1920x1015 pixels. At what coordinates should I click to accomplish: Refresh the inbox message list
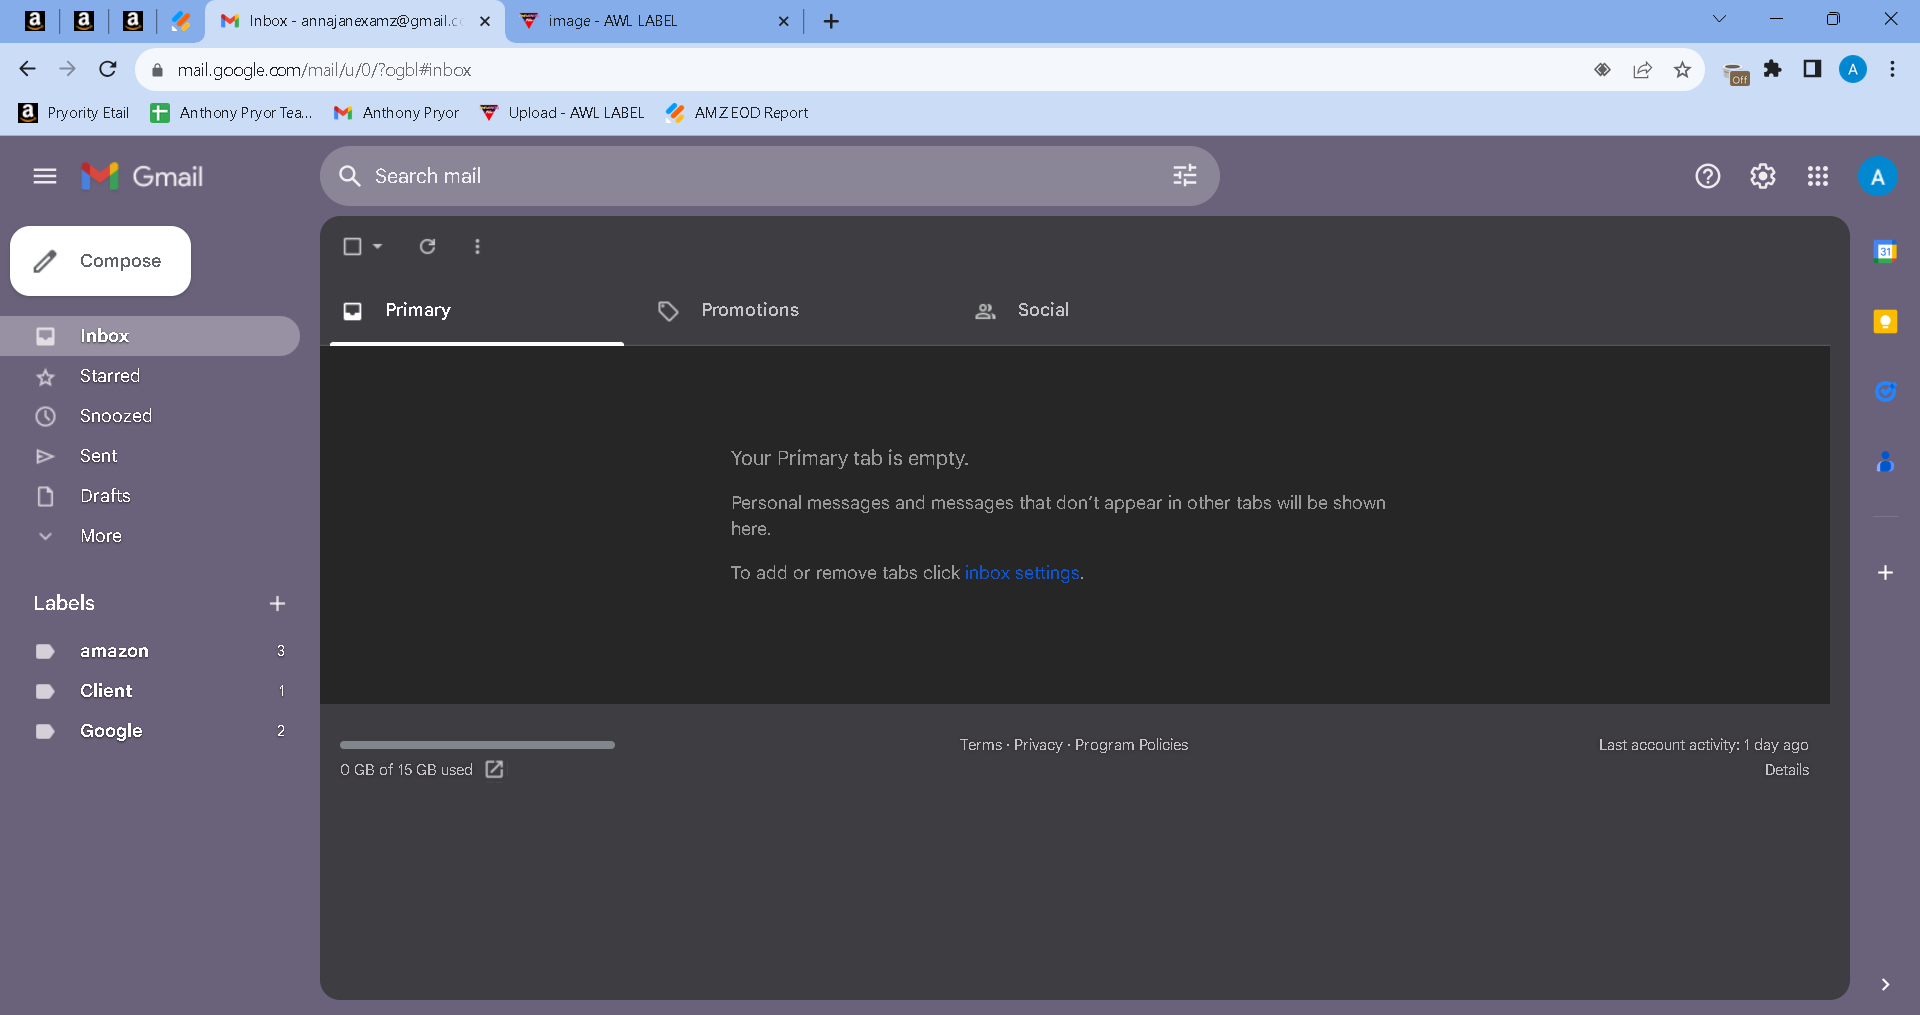pyautogui.click(x=428, y=246)
